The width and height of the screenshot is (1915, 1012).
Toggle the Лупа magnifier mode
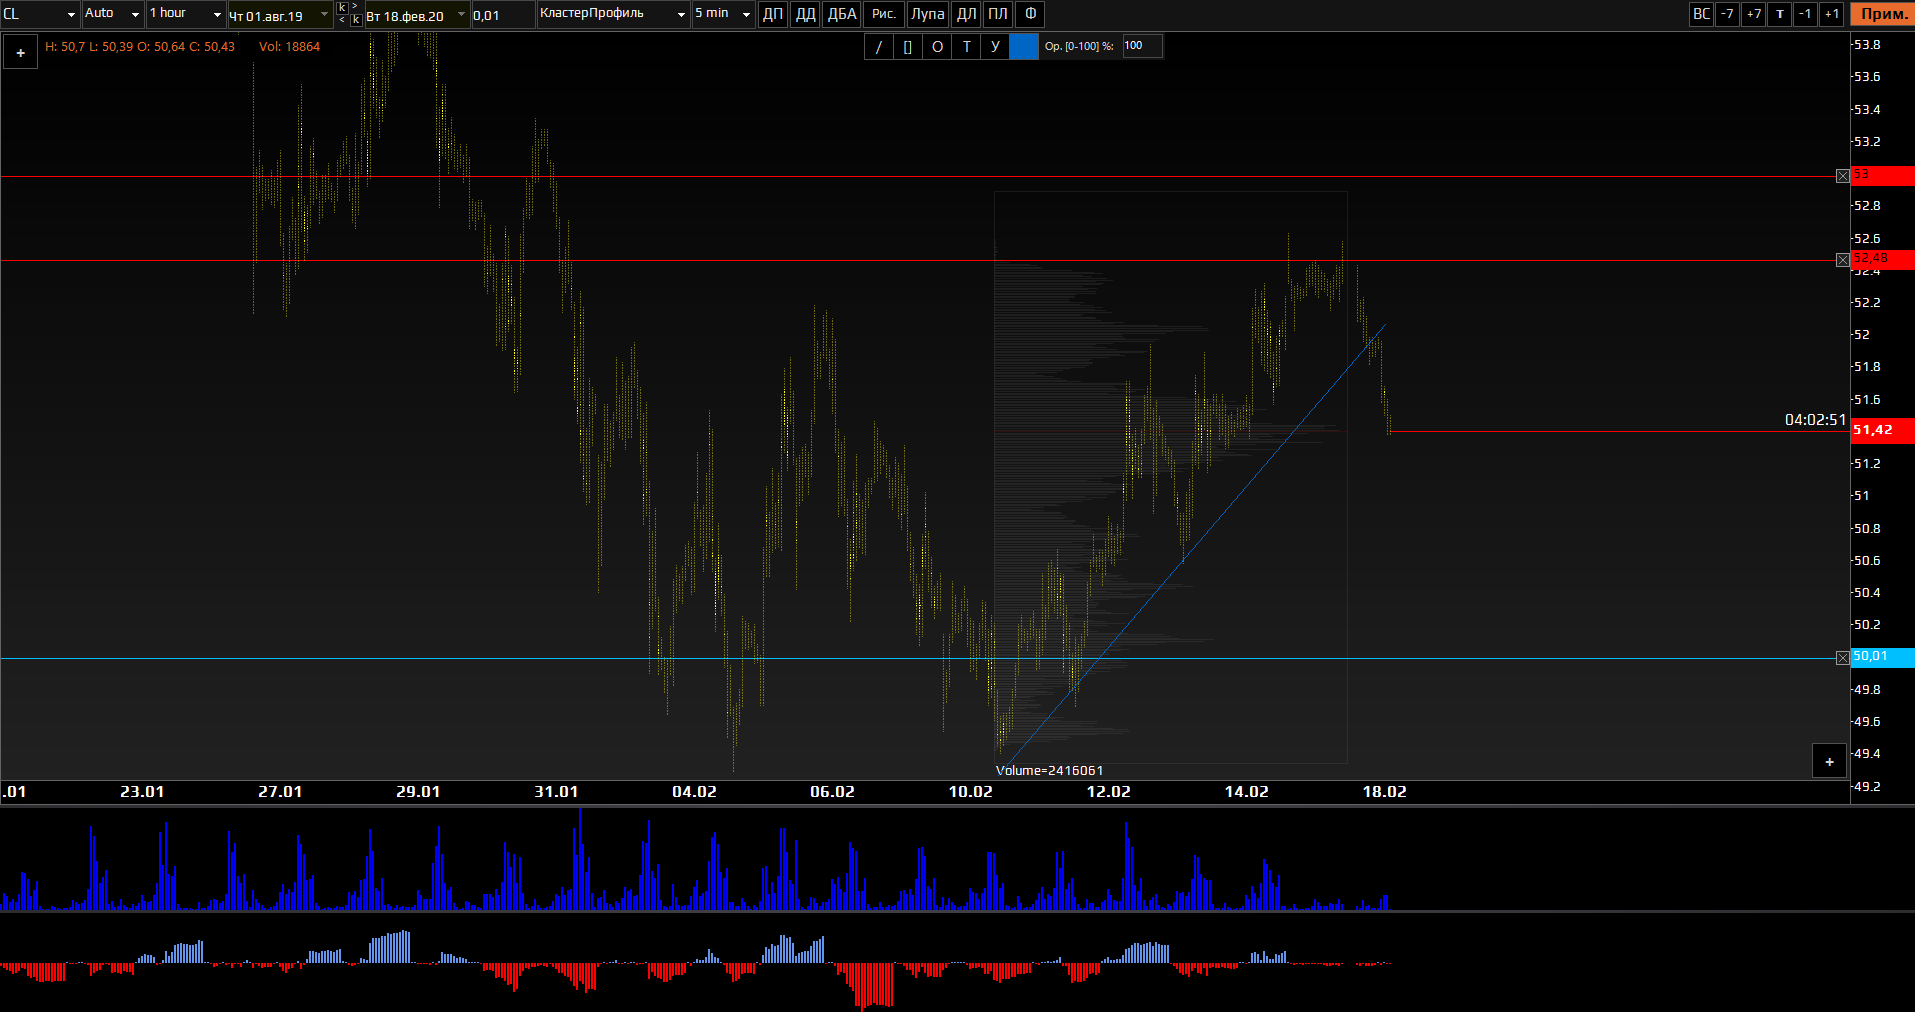[x=927, y=14]
